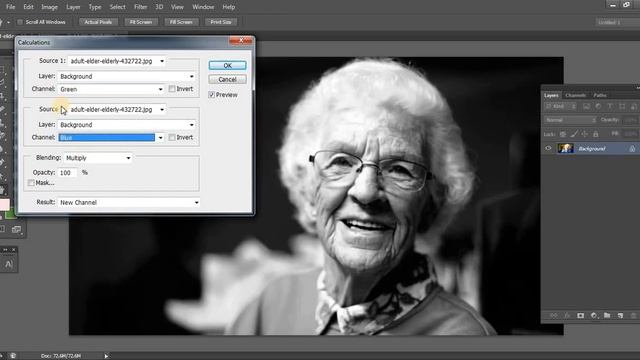Open the Blending mode dropdown showing Multiply
The image size is (640, 360).
tap(98, 158)
